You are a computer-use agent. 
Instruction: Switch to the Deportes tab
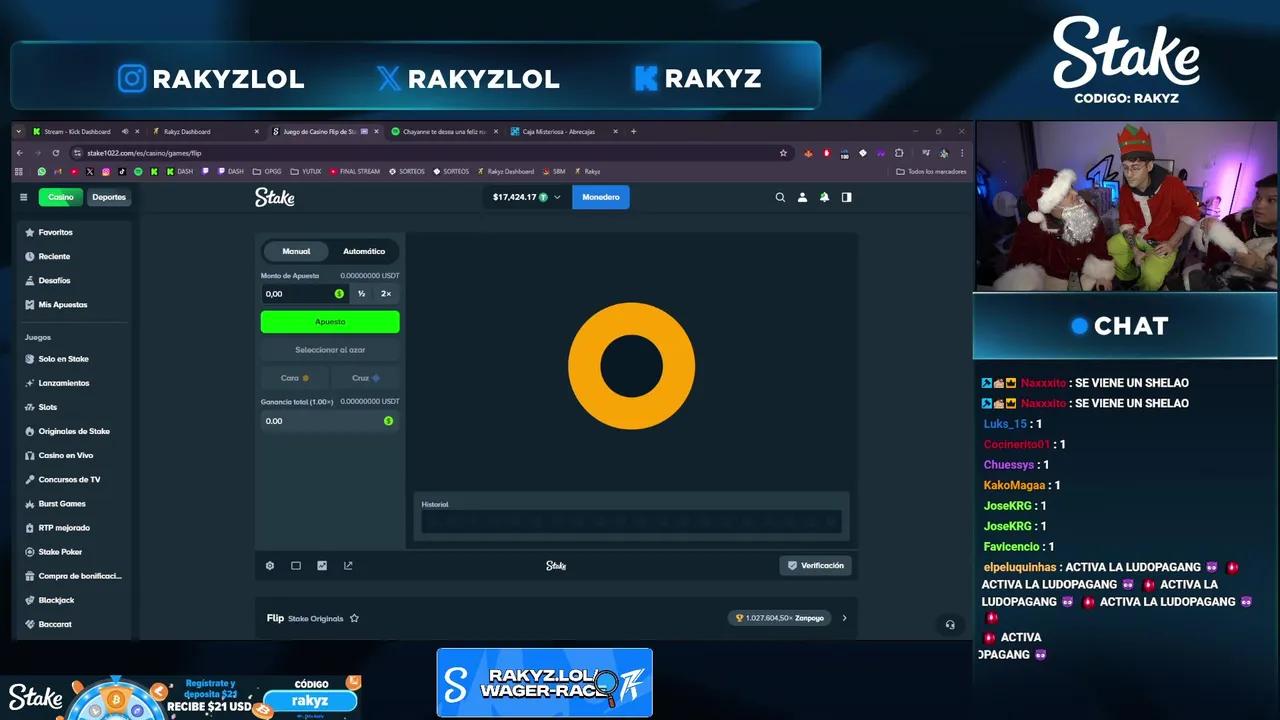[109, 197]
